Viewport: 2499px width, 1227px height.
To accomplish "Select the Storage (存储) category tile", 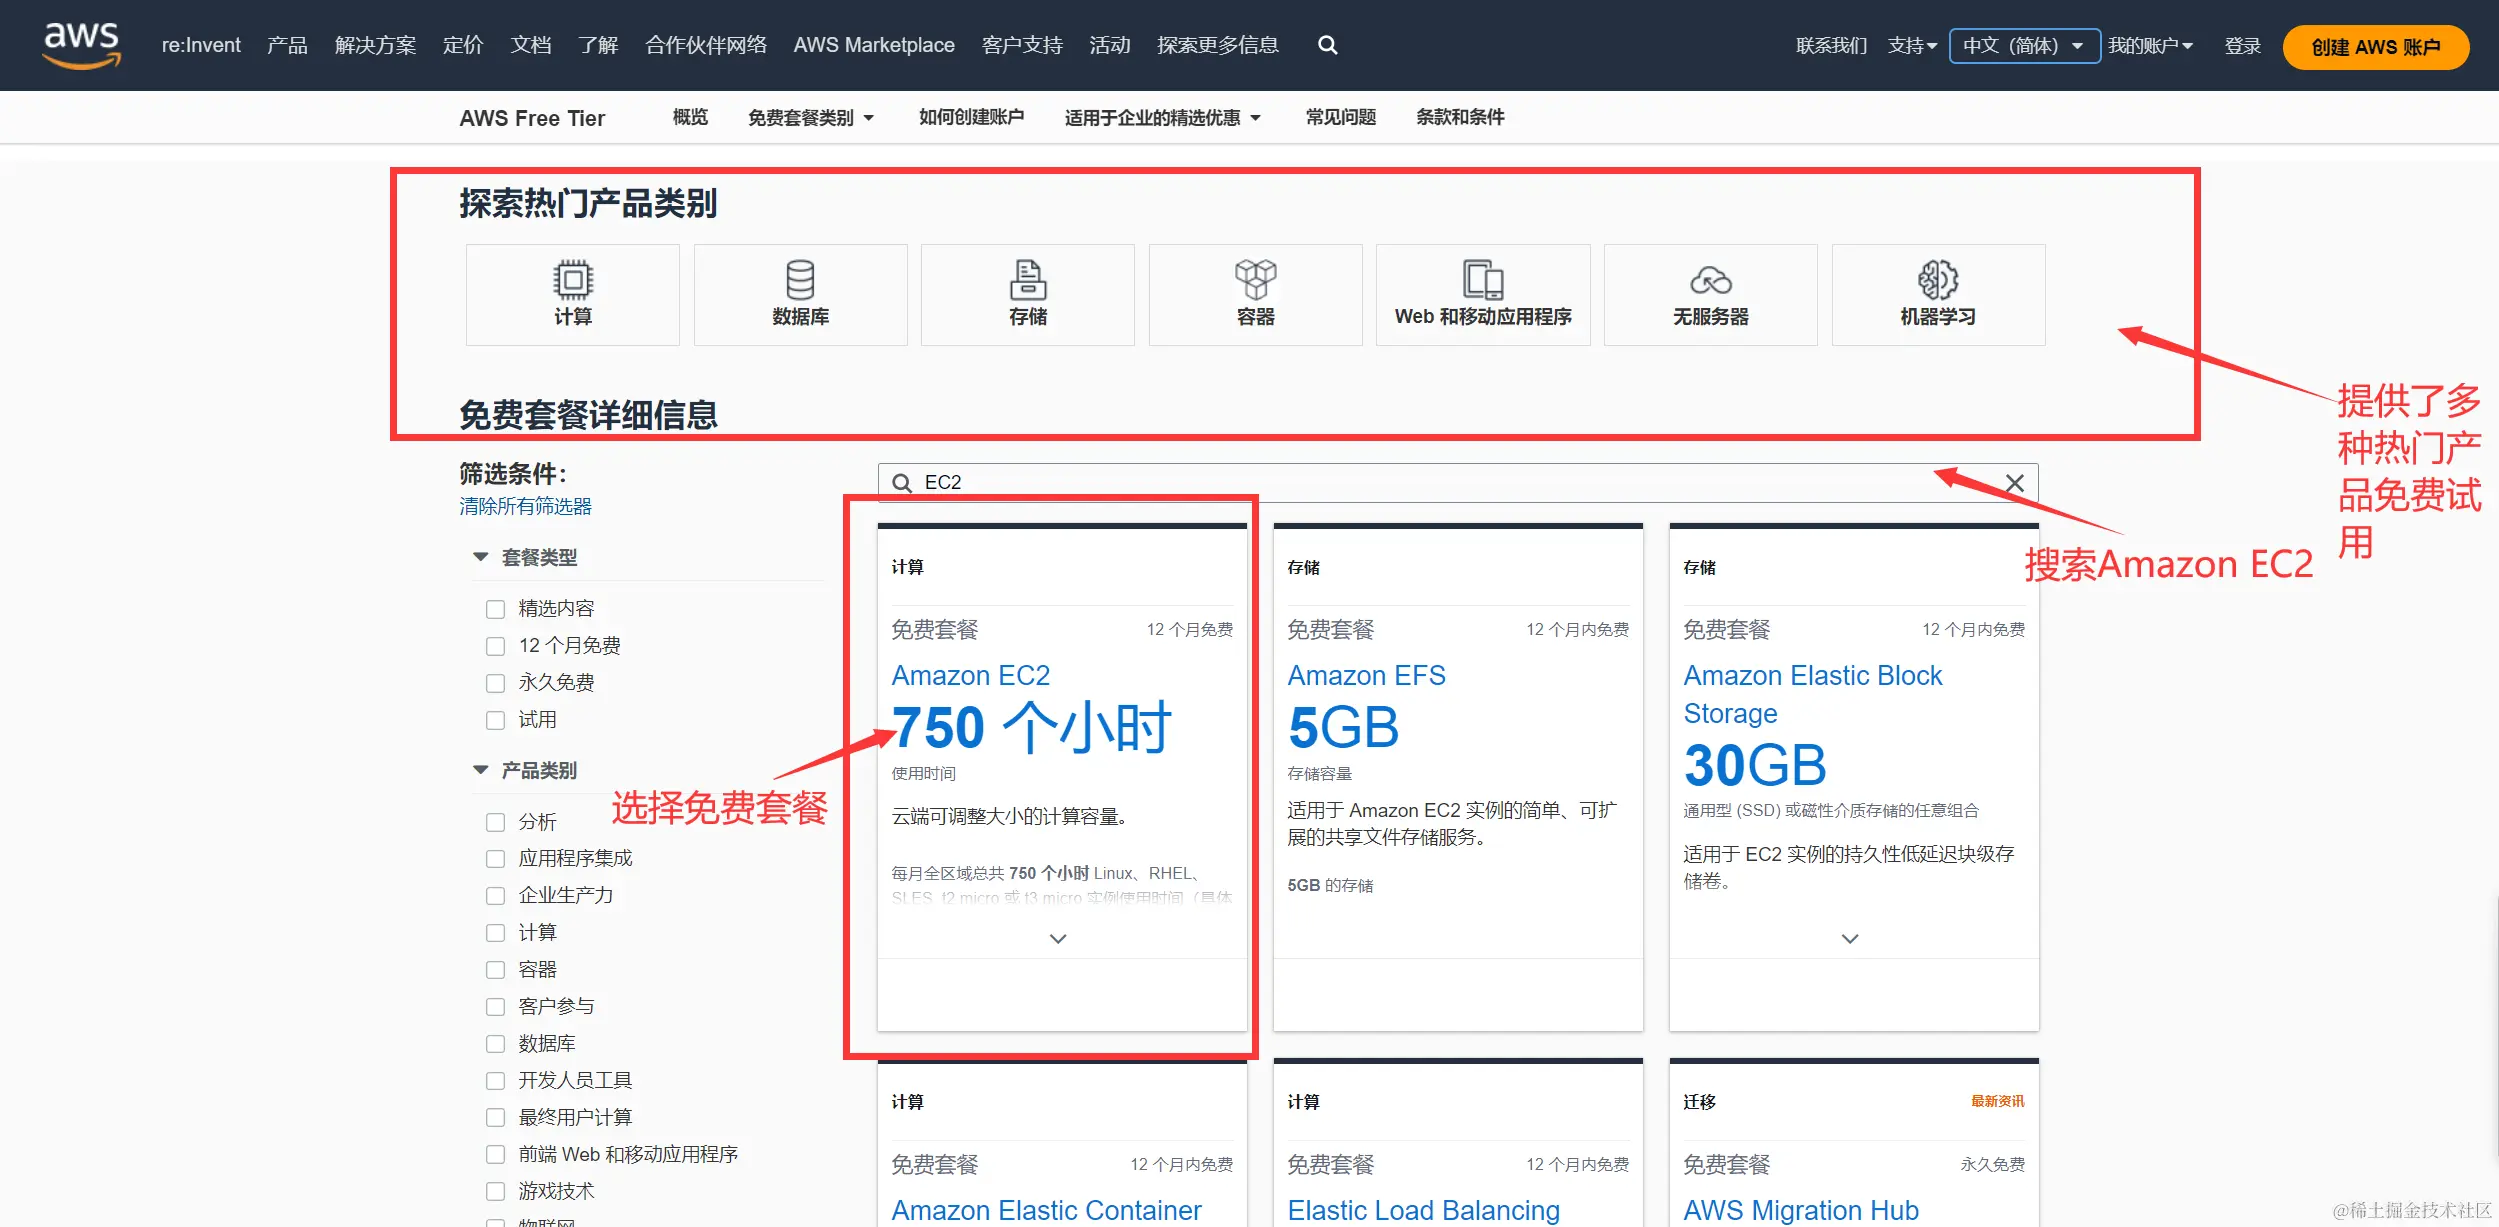I will (1028, 295).
